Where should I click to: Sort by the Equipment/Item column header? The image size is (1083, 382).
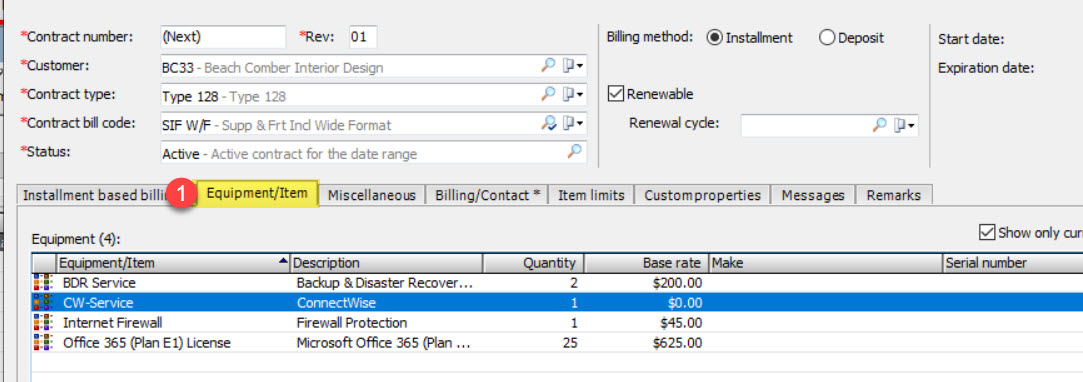173,263
